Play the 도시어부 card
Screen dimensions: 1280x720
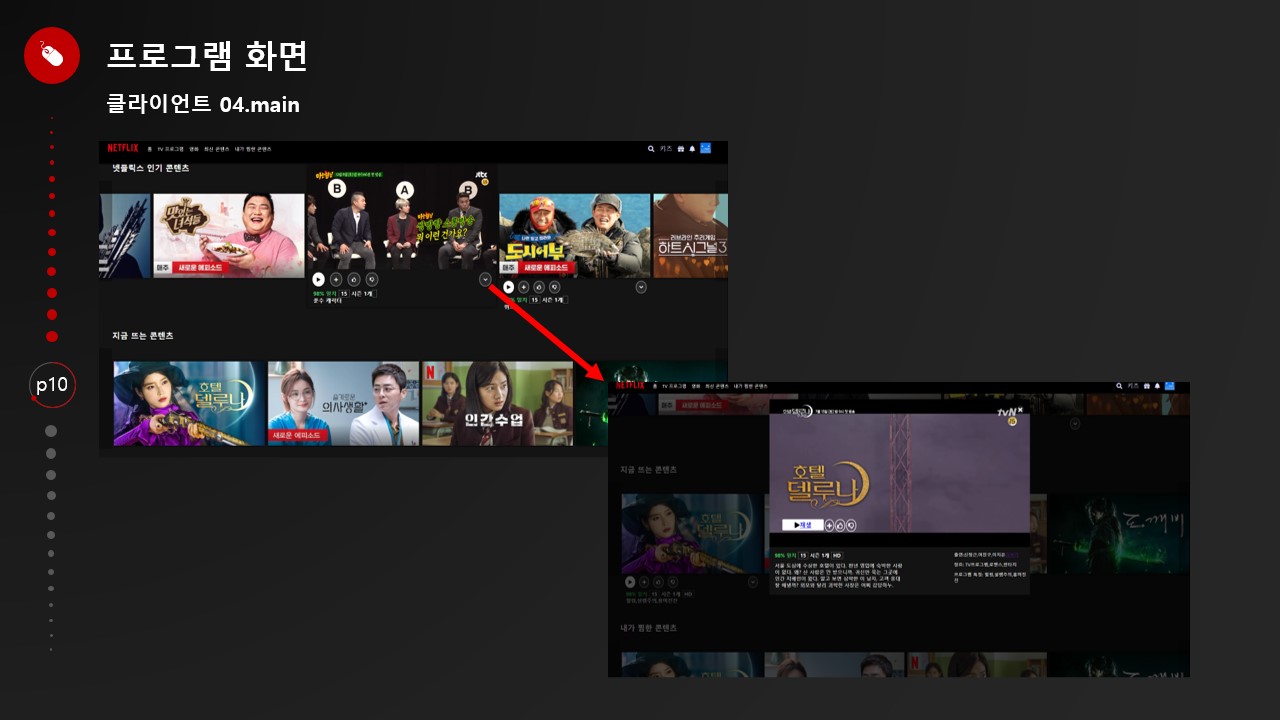(509, 287)
